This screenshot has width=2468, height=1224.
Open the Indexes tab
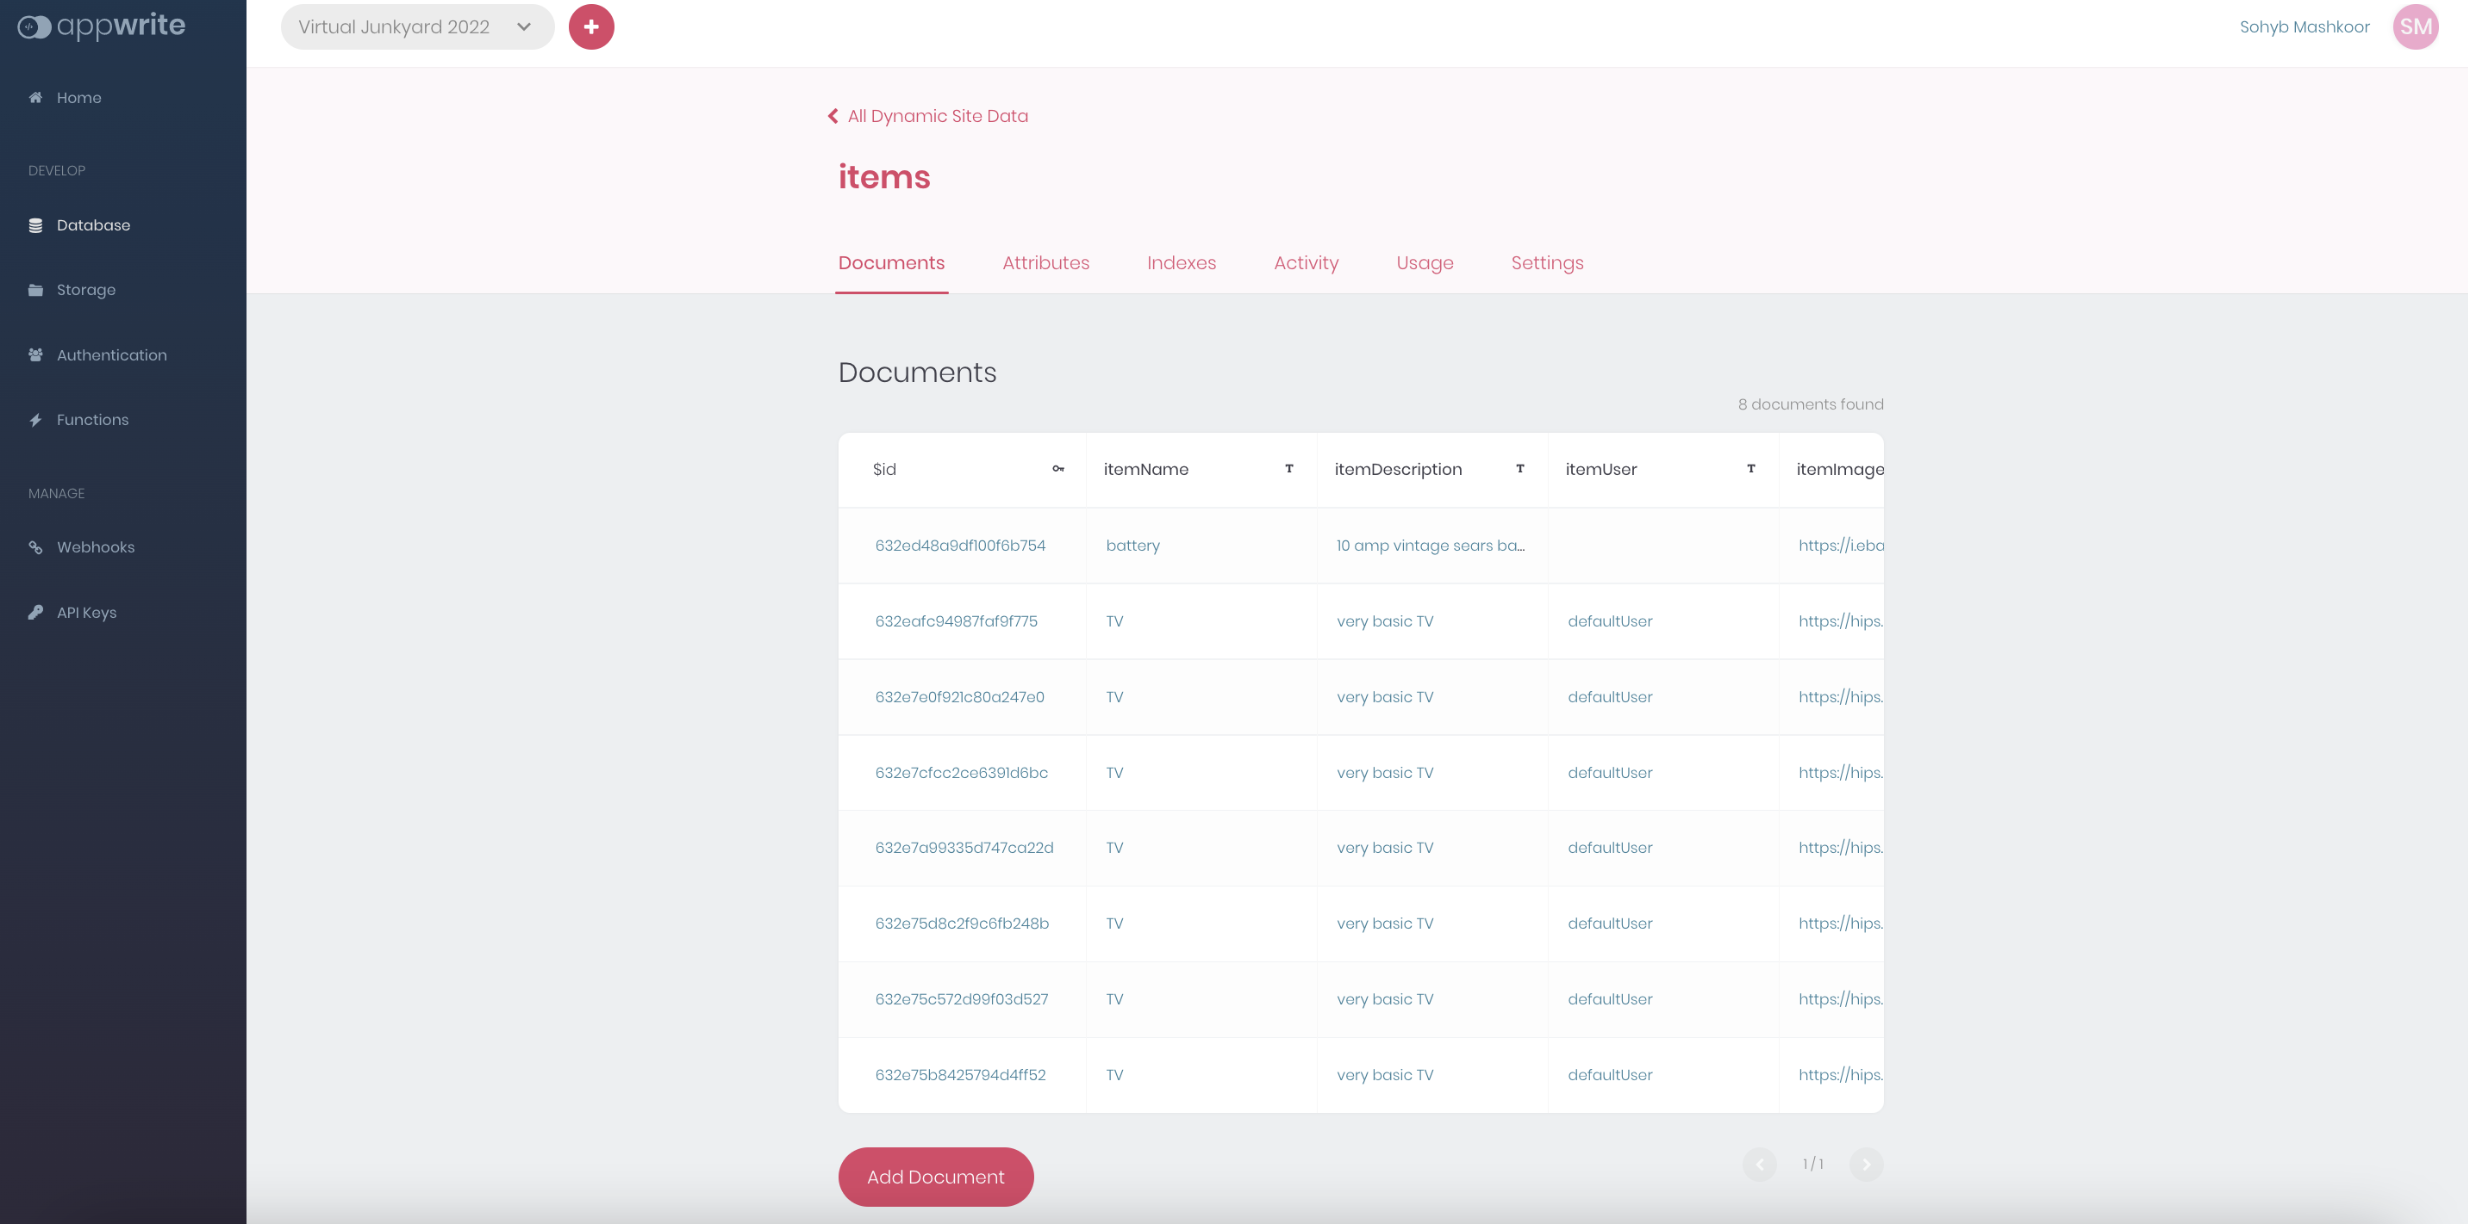pos(1181,263)
